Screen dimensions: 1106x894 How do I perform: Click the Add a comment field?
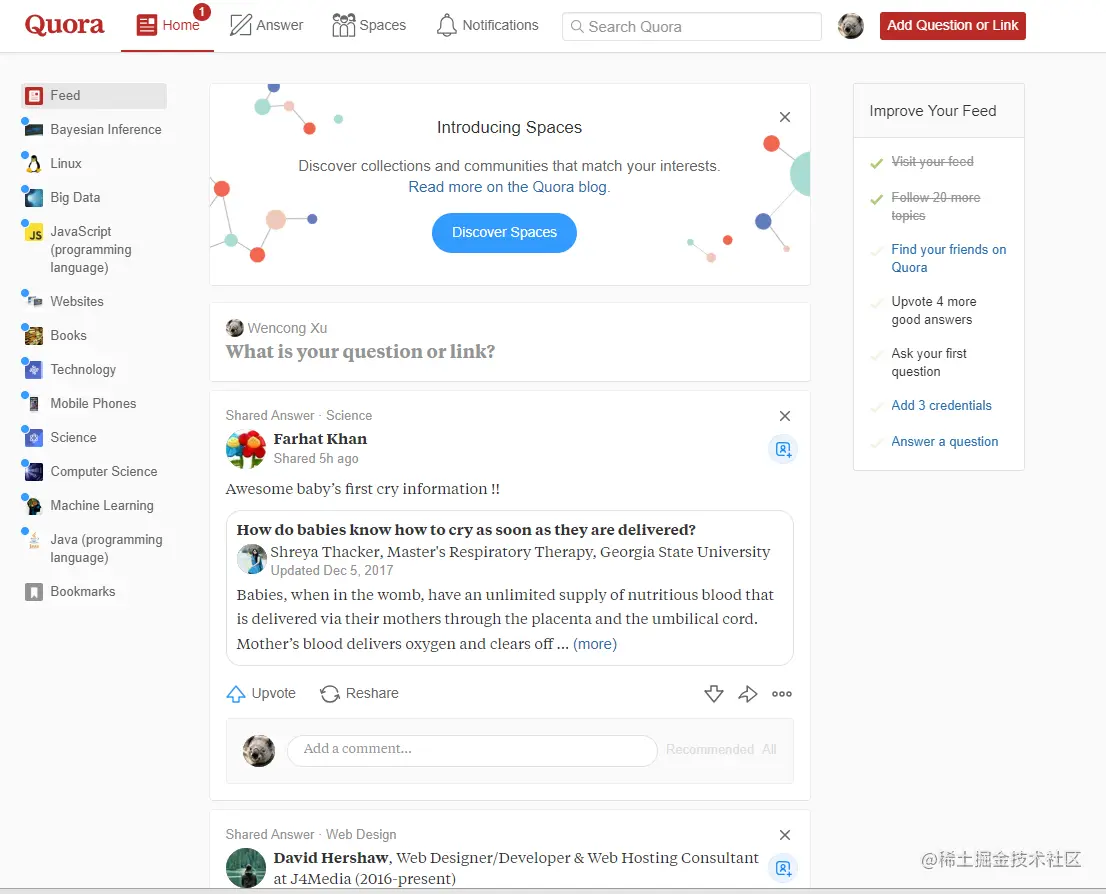point(472,750)
